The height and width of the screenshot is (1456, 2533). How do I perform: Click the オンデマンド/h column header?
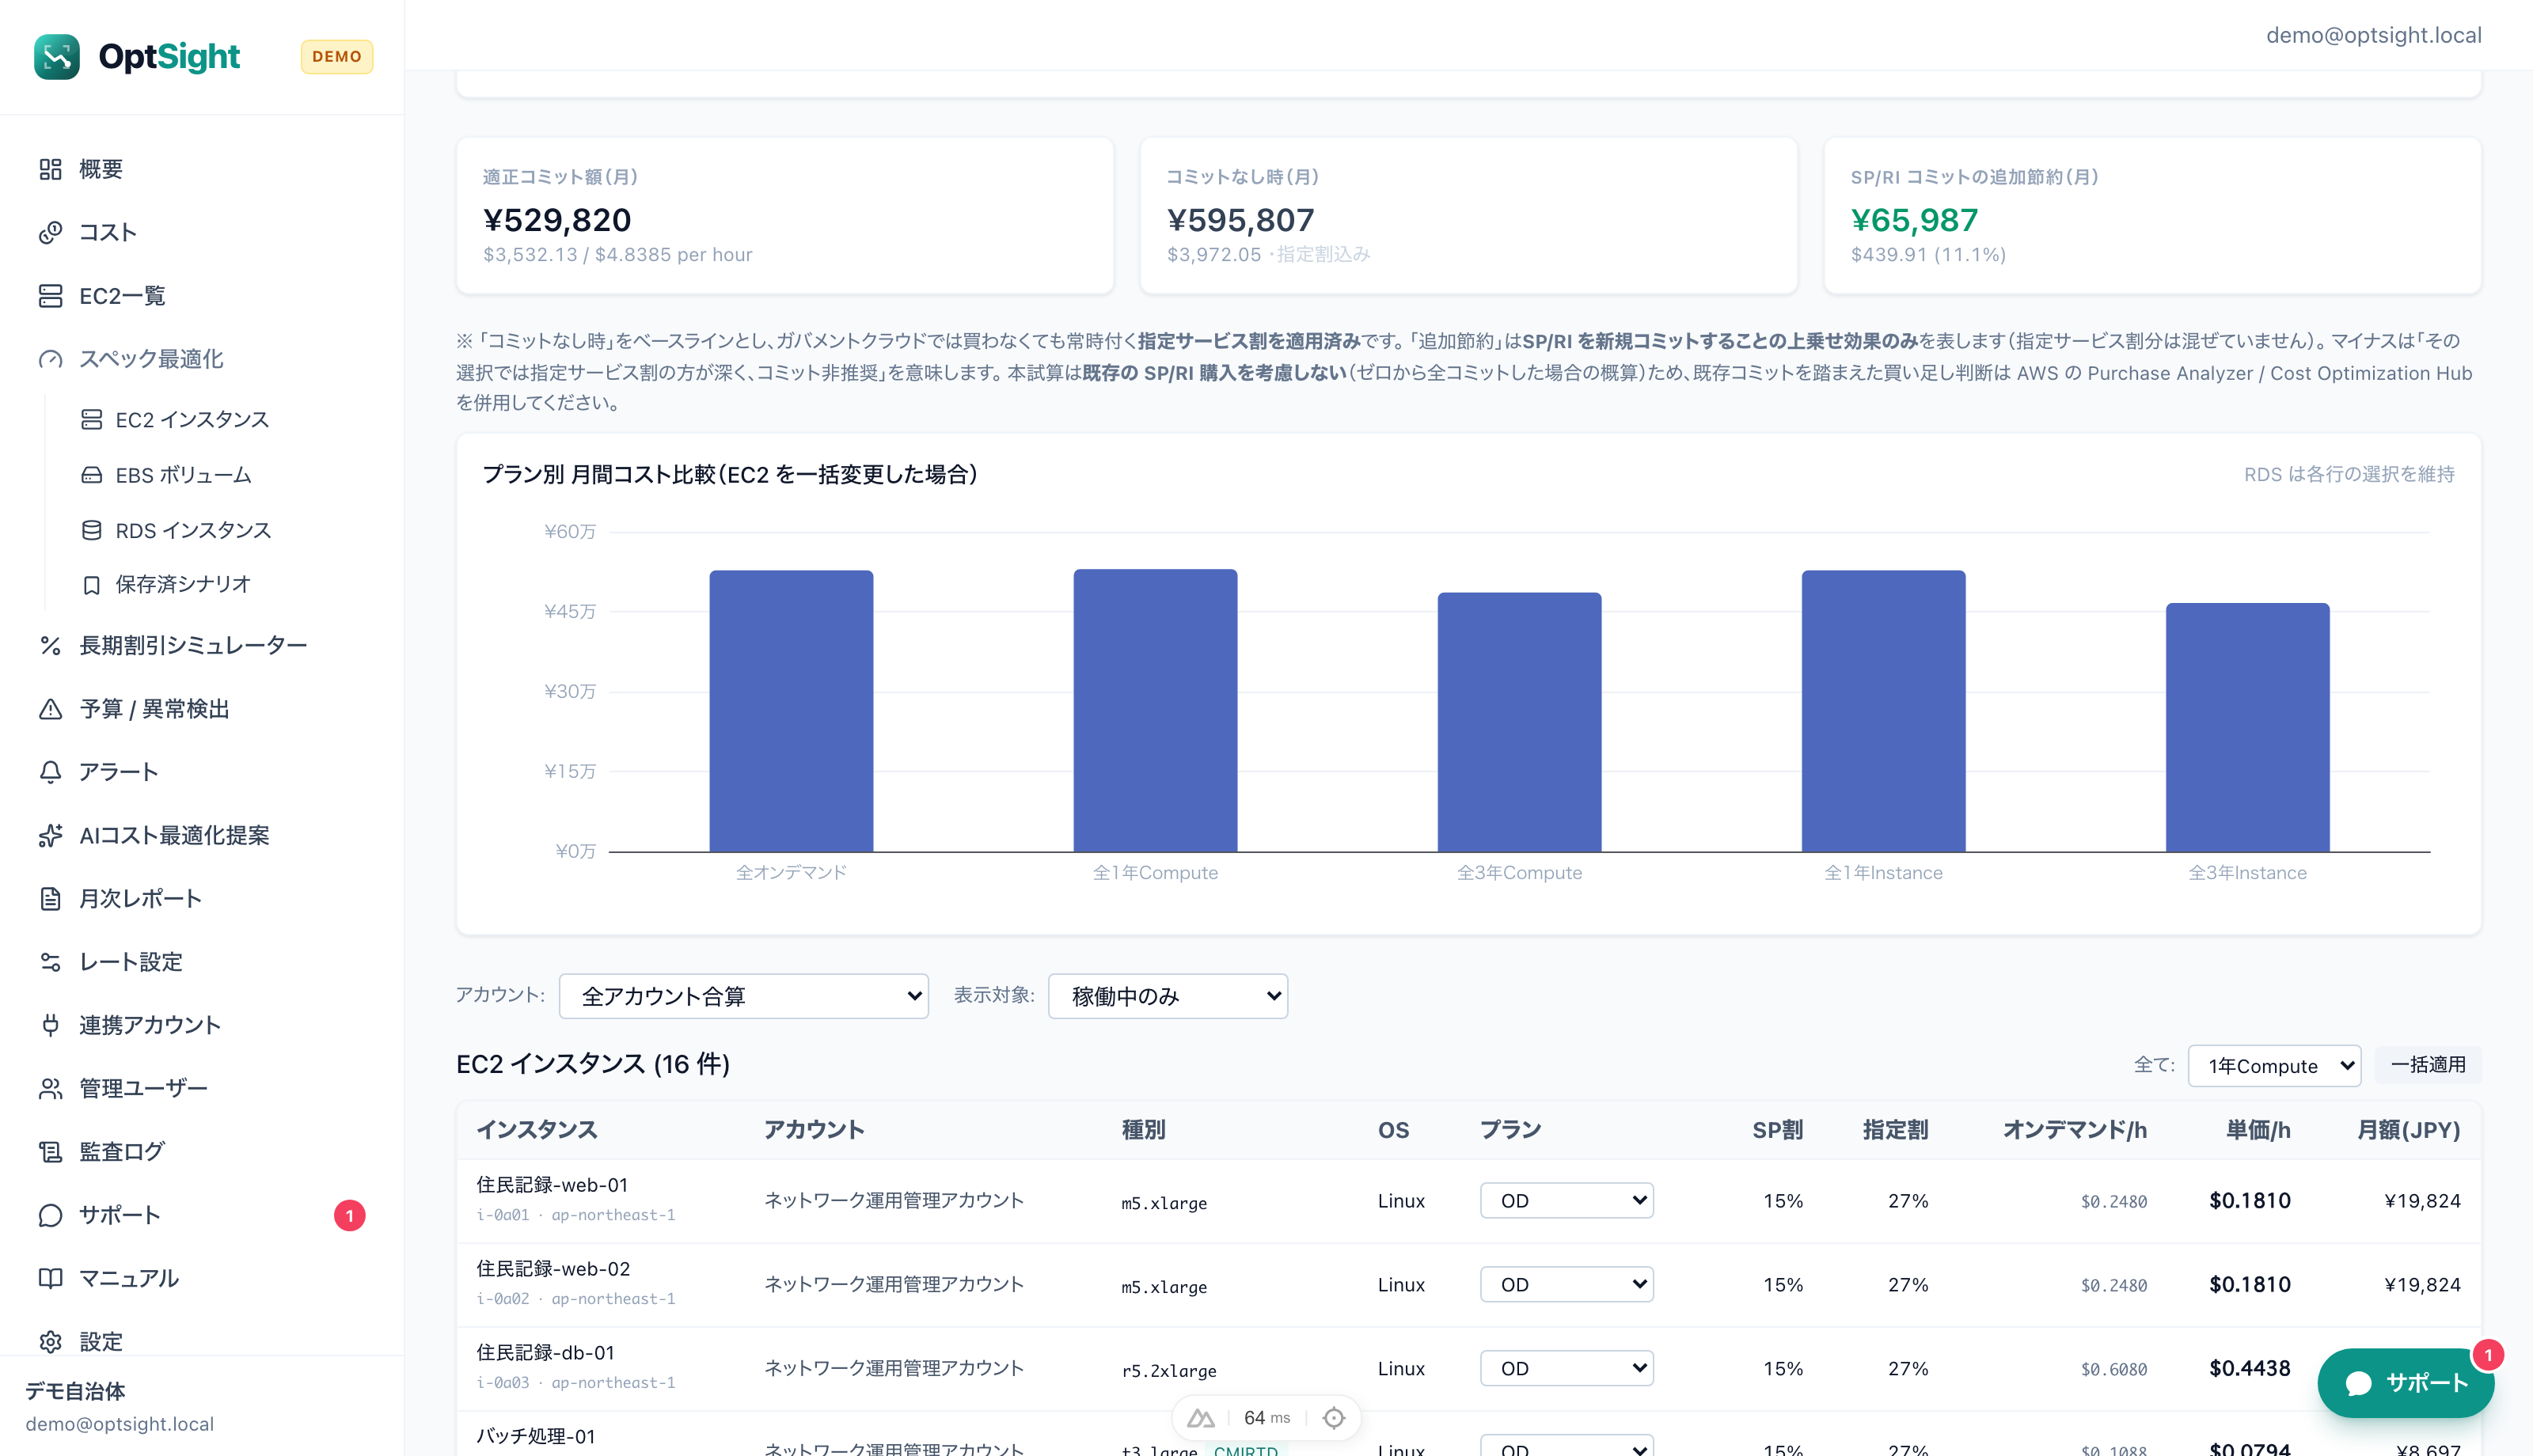(x=2075, y=1130)
